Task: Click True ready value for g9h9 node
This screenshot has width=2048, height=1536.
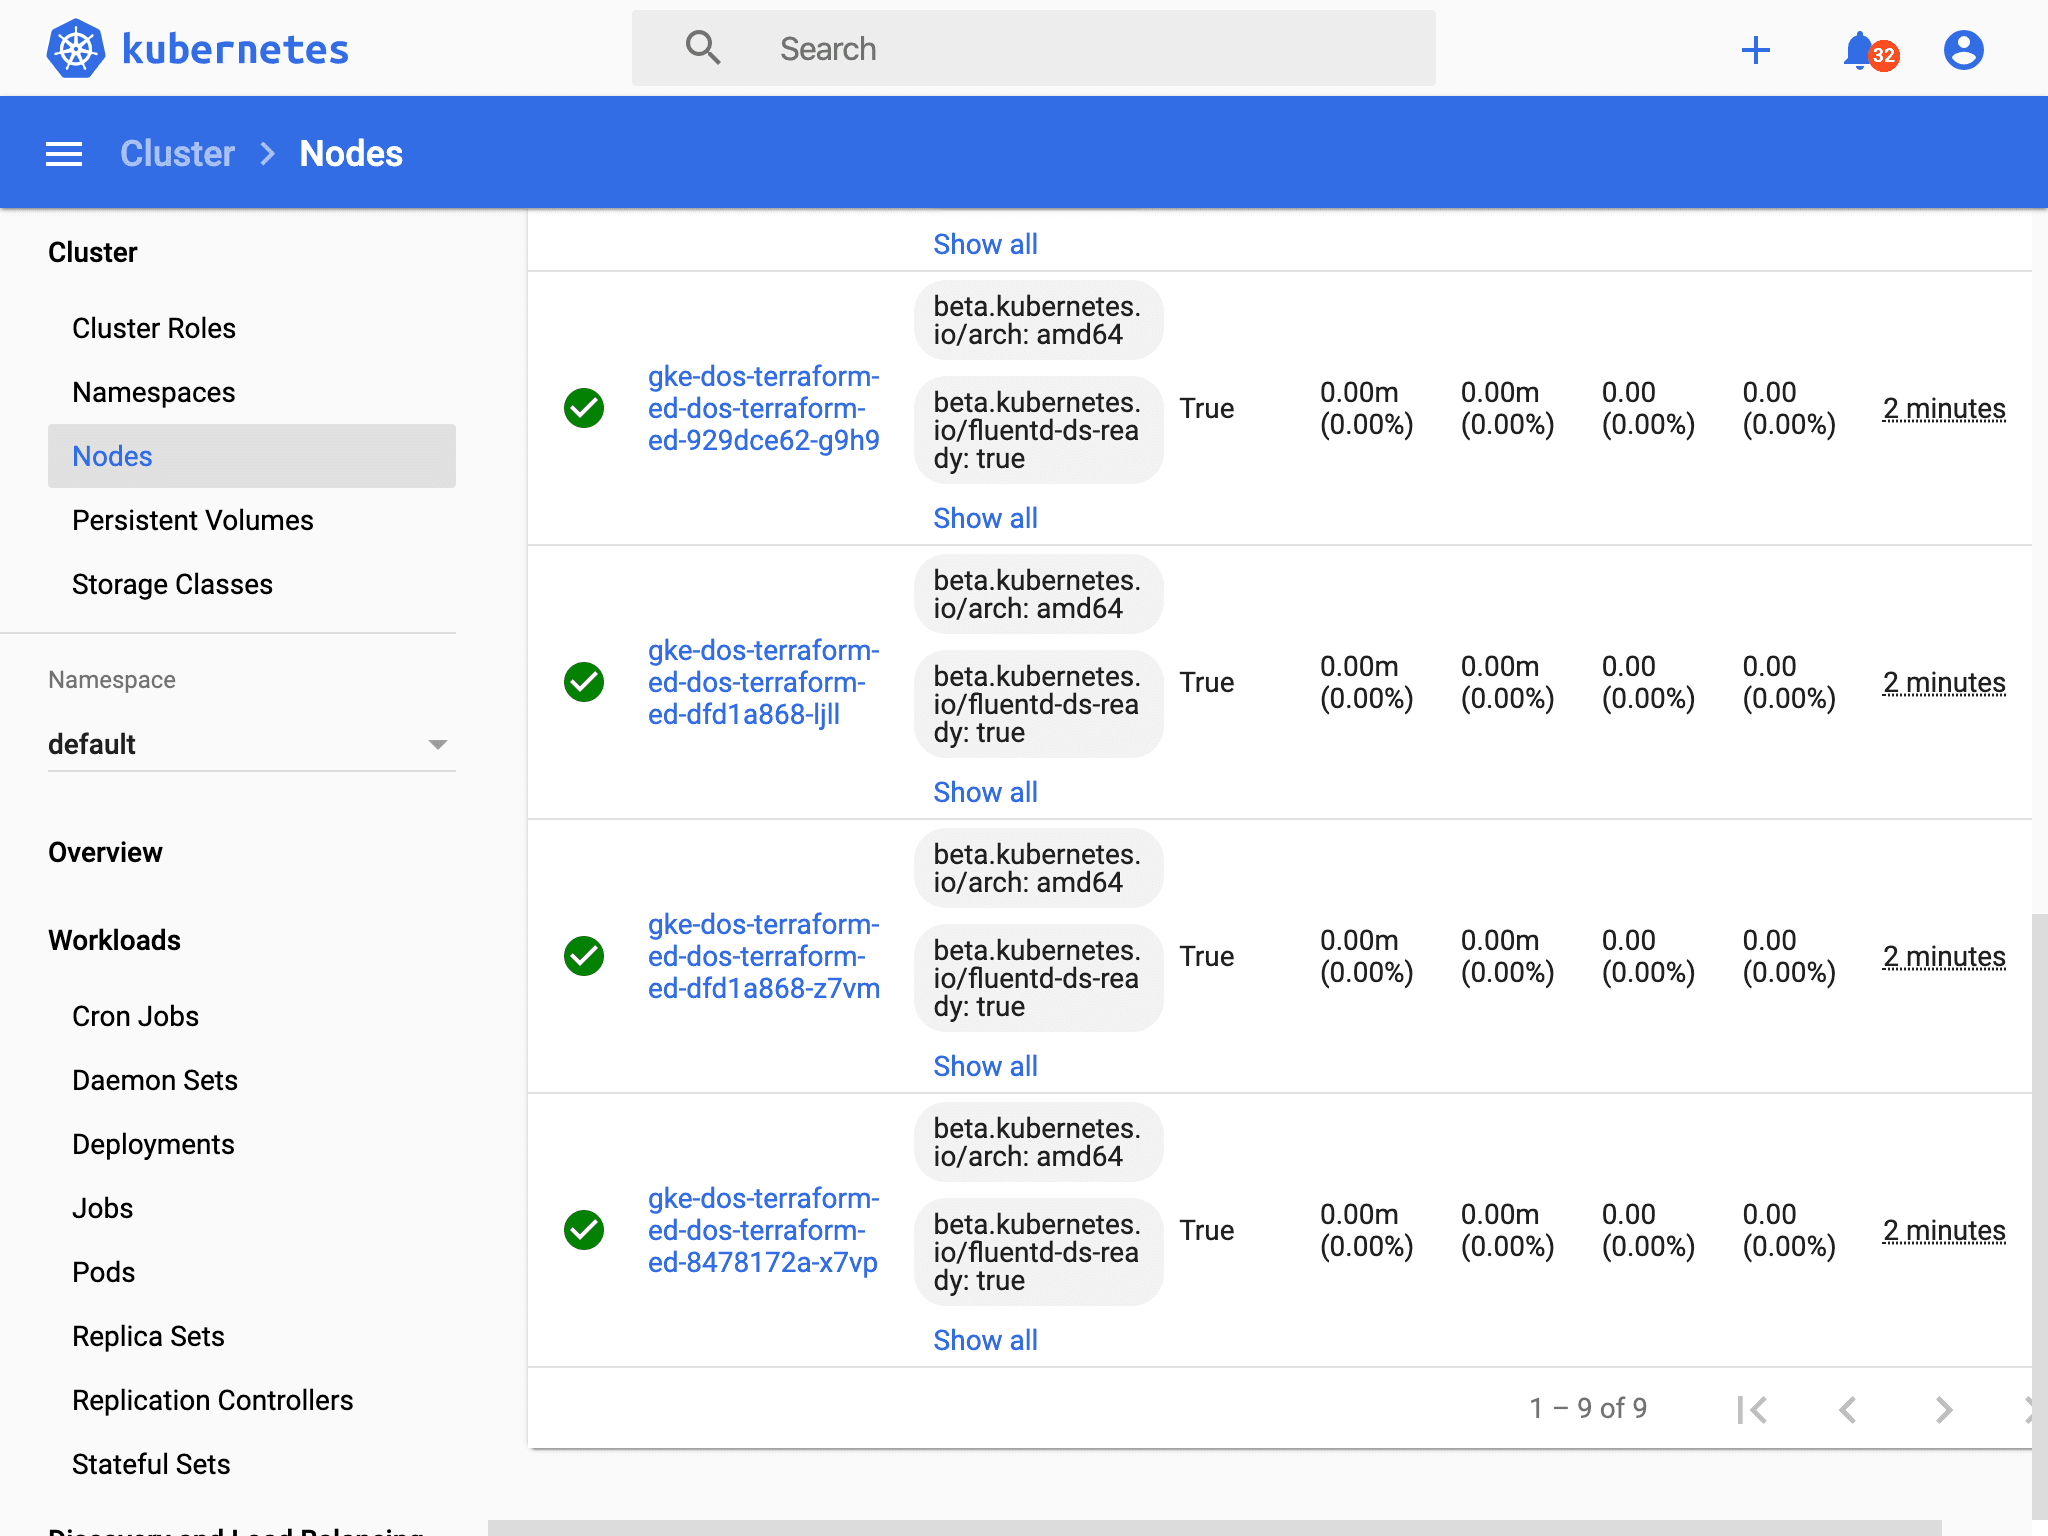Action: 1206,408
